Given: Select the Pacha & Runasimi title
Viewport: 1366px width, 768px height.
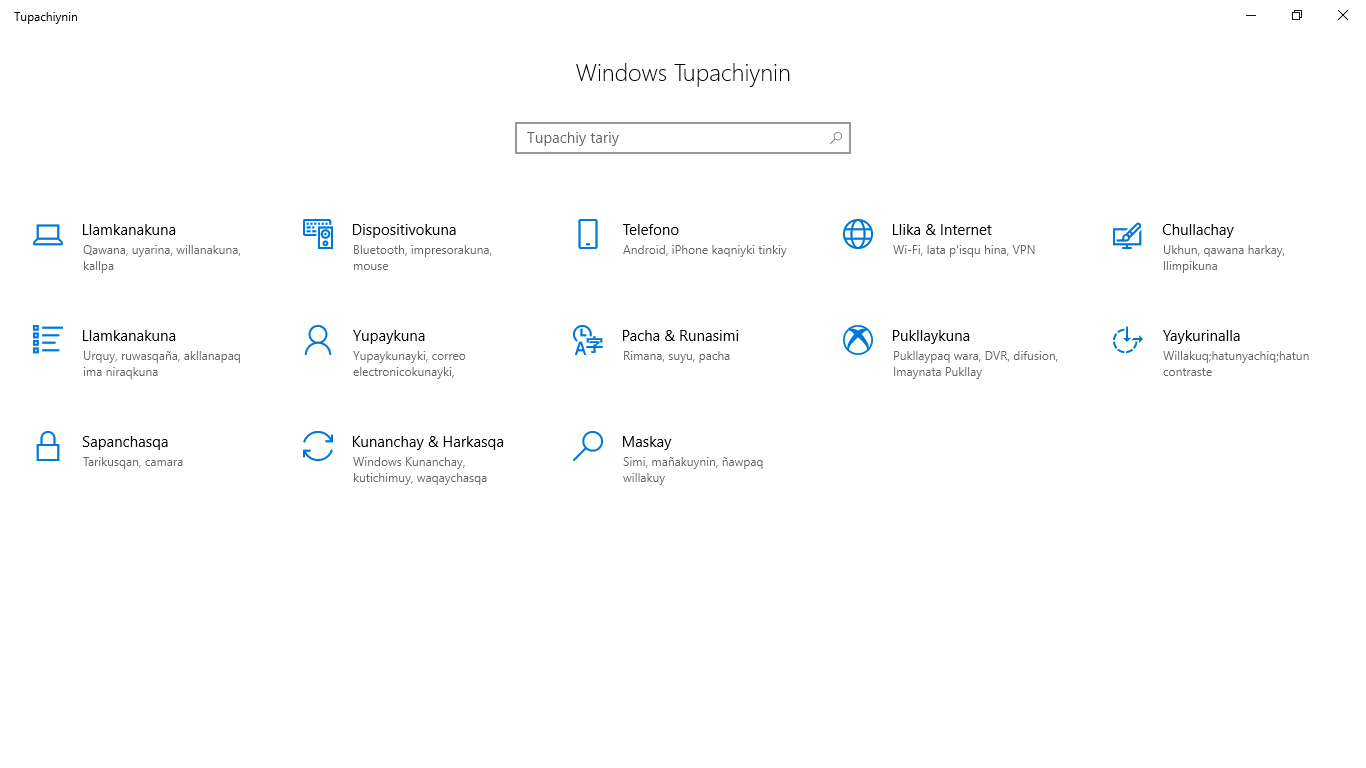Looking at the screenshot, I should click(681, 336).
